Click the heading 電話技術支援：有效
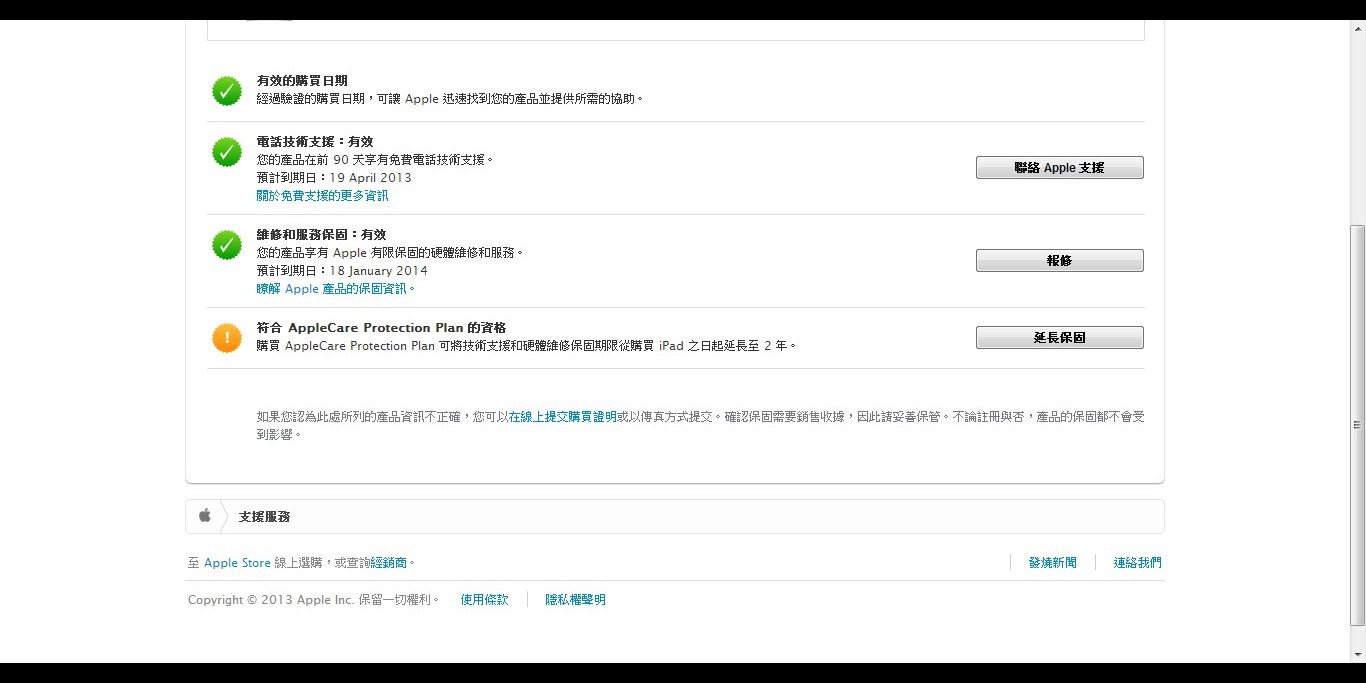 [x=315, y=142]
